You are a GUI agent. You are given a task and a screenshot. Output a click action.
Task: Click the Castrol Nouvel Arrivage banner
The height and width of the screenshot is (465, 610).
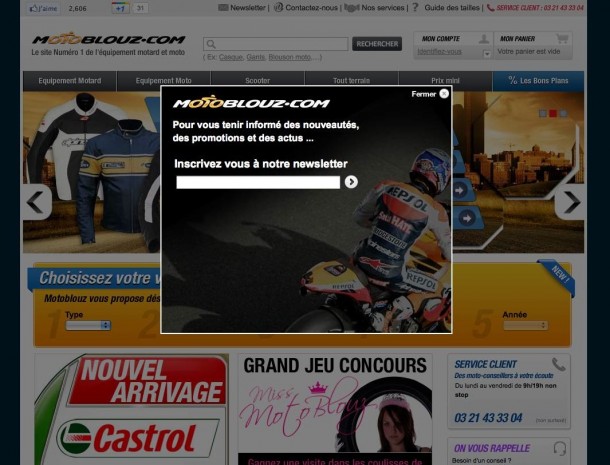(x=131, y=409)
